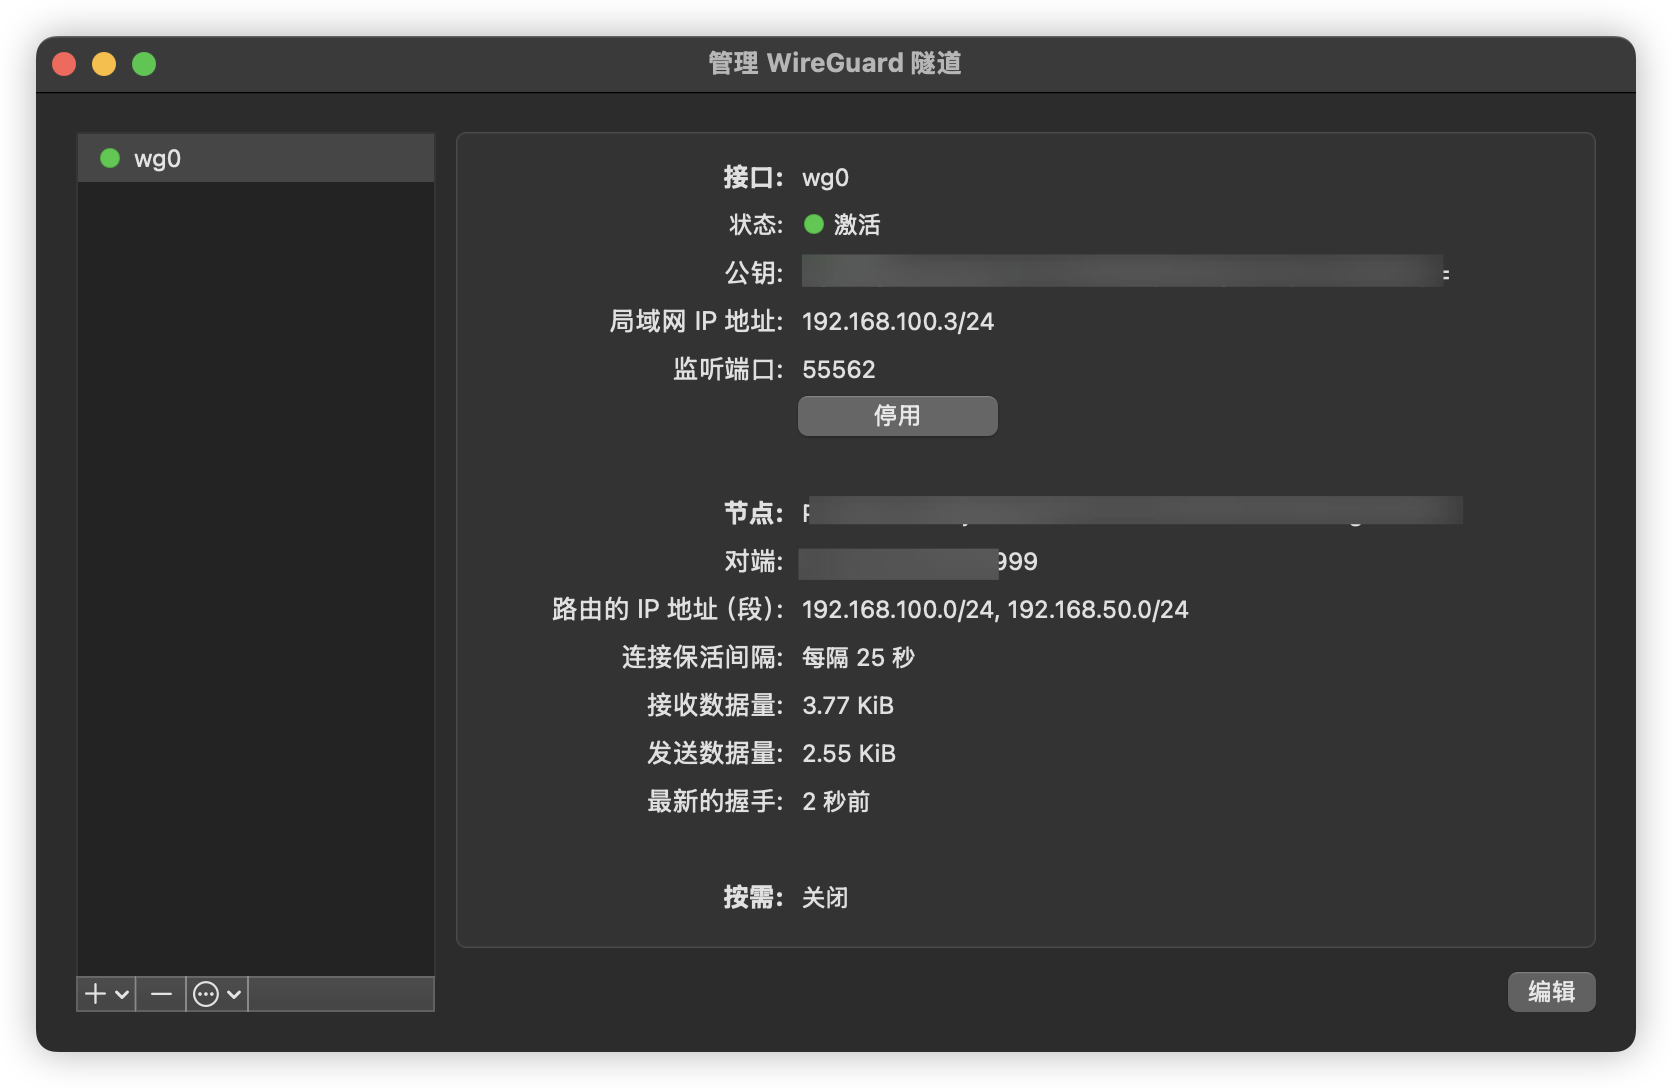Image resolution: width=1672 pixels, height=1088 pixels.
Task: Zoom the window using the green title-bar button
Action: (144, 64)
